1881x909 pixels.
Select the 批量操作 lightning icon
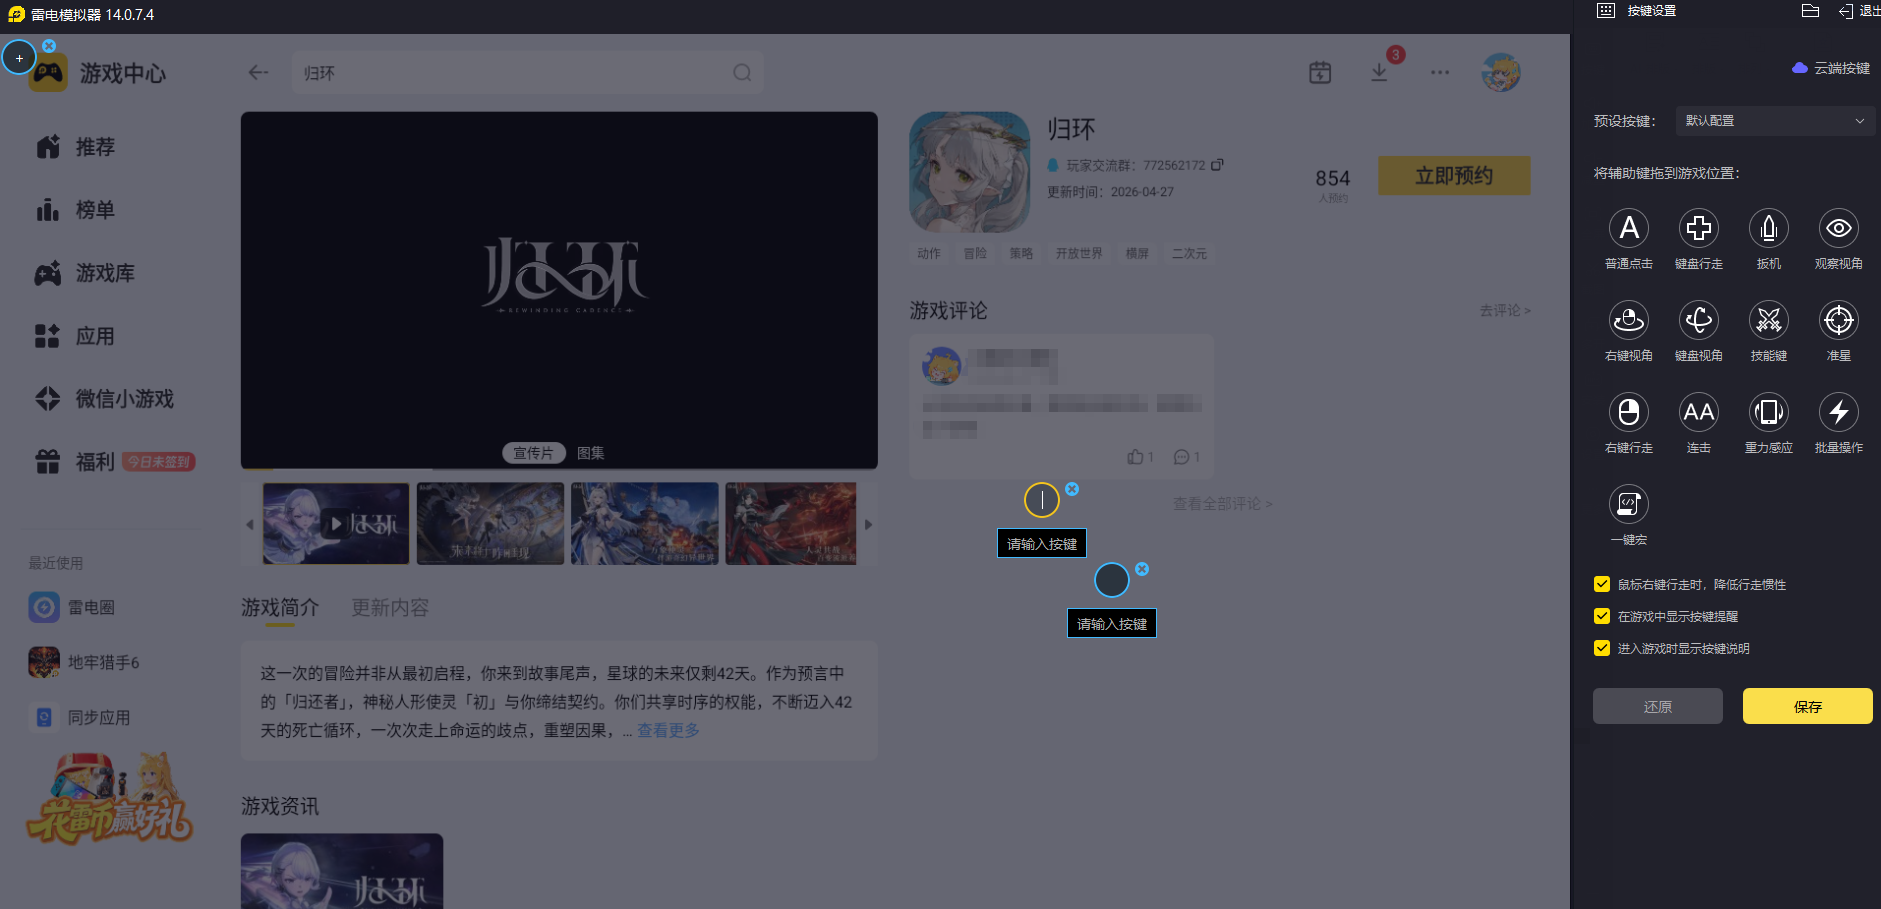click(1839, 412)
